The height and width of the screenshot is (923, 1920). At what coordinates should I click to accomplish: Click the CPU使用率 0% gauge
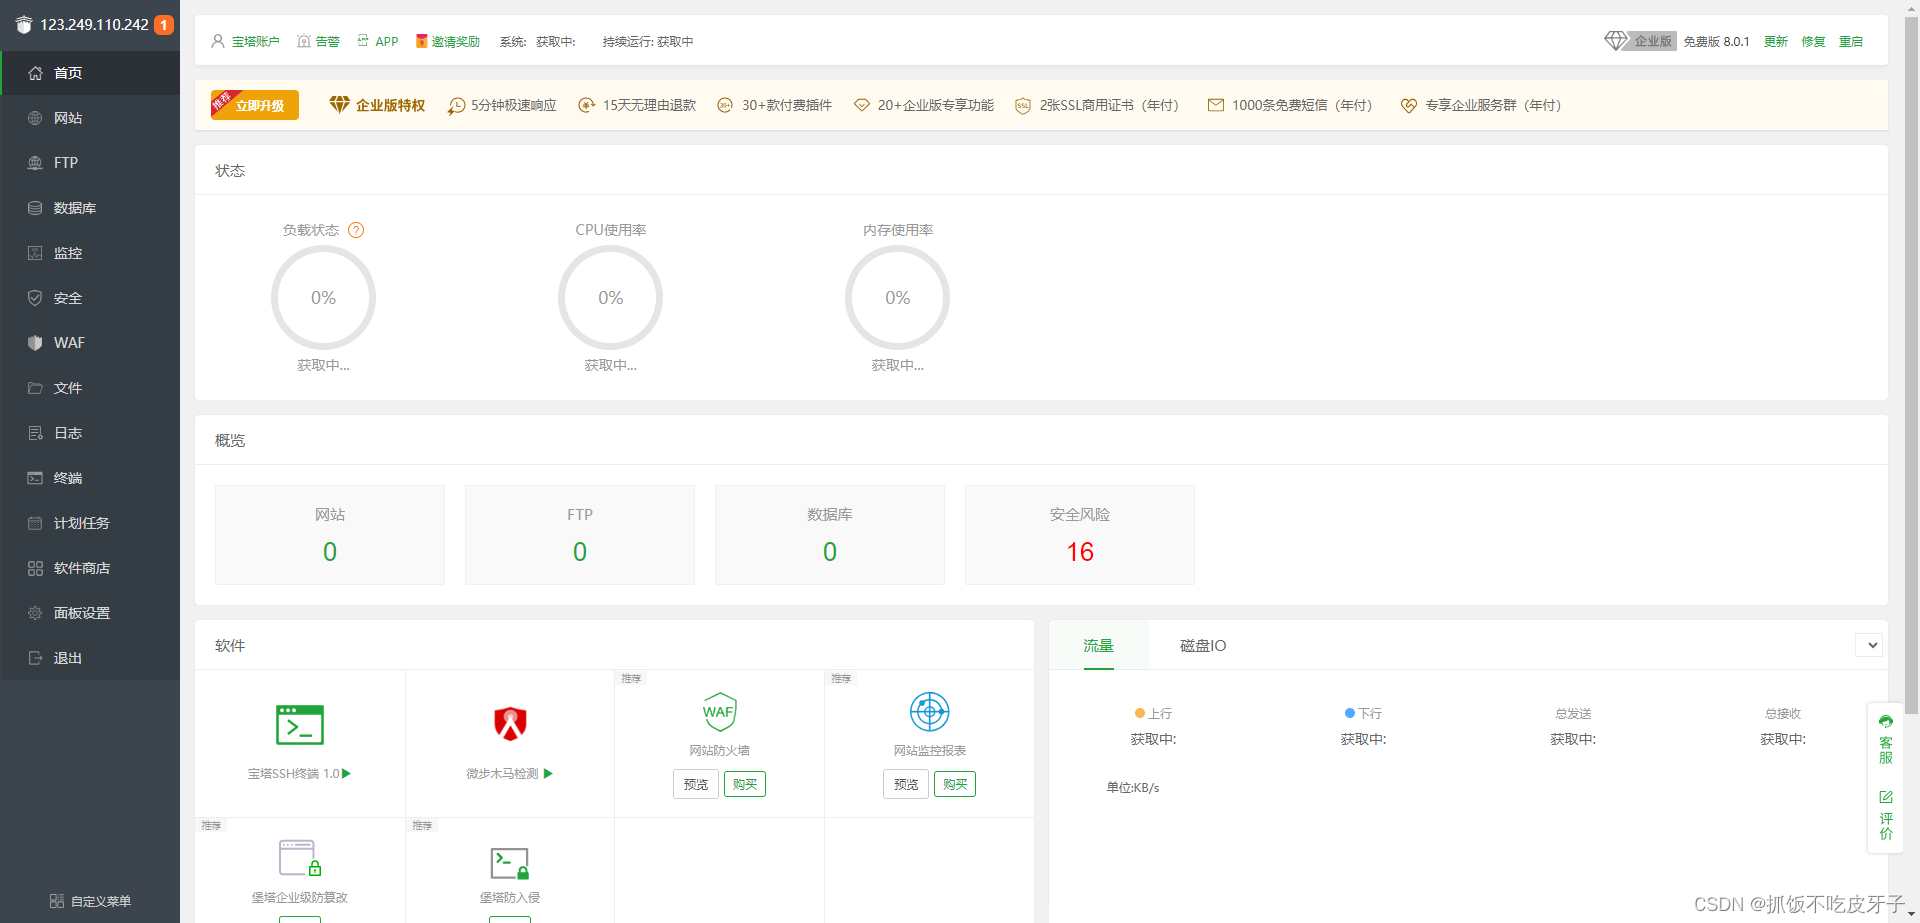point(610,297)
